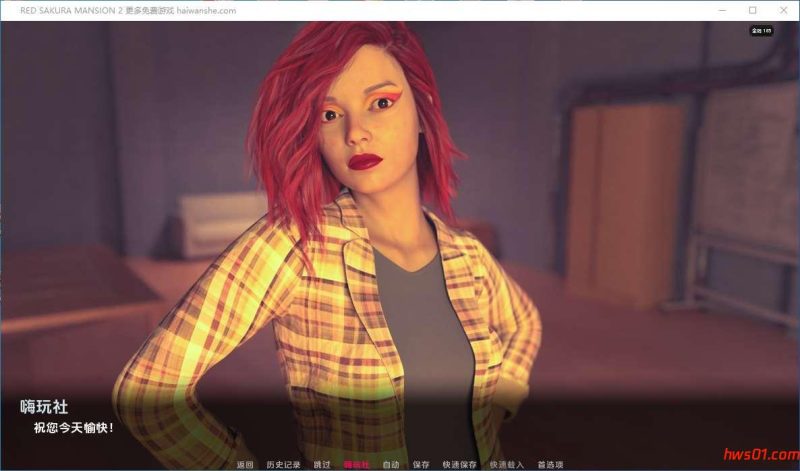Open 历史记录 history log
The width and height of the screenshot is (800, 471).
[283, 464]
